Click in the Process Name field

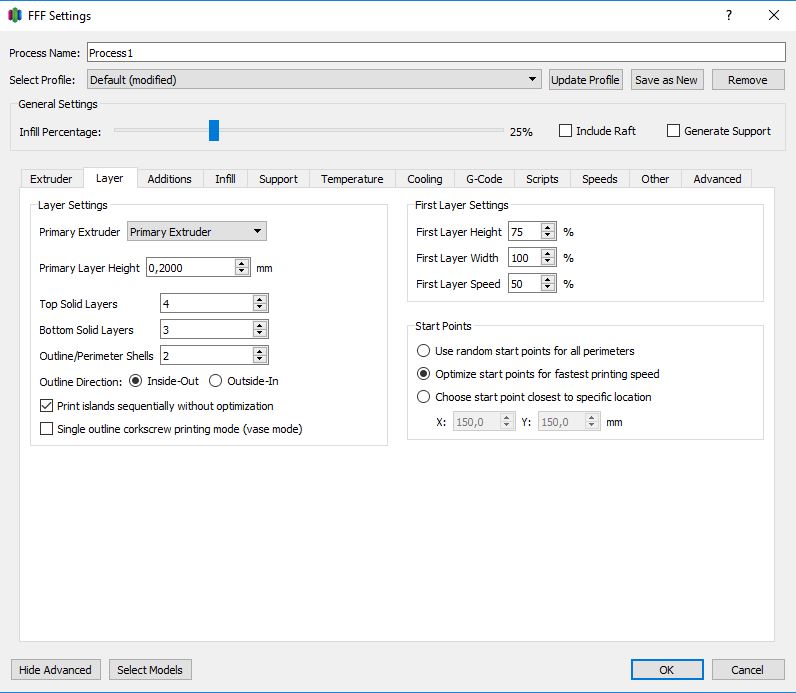[436, 53]
